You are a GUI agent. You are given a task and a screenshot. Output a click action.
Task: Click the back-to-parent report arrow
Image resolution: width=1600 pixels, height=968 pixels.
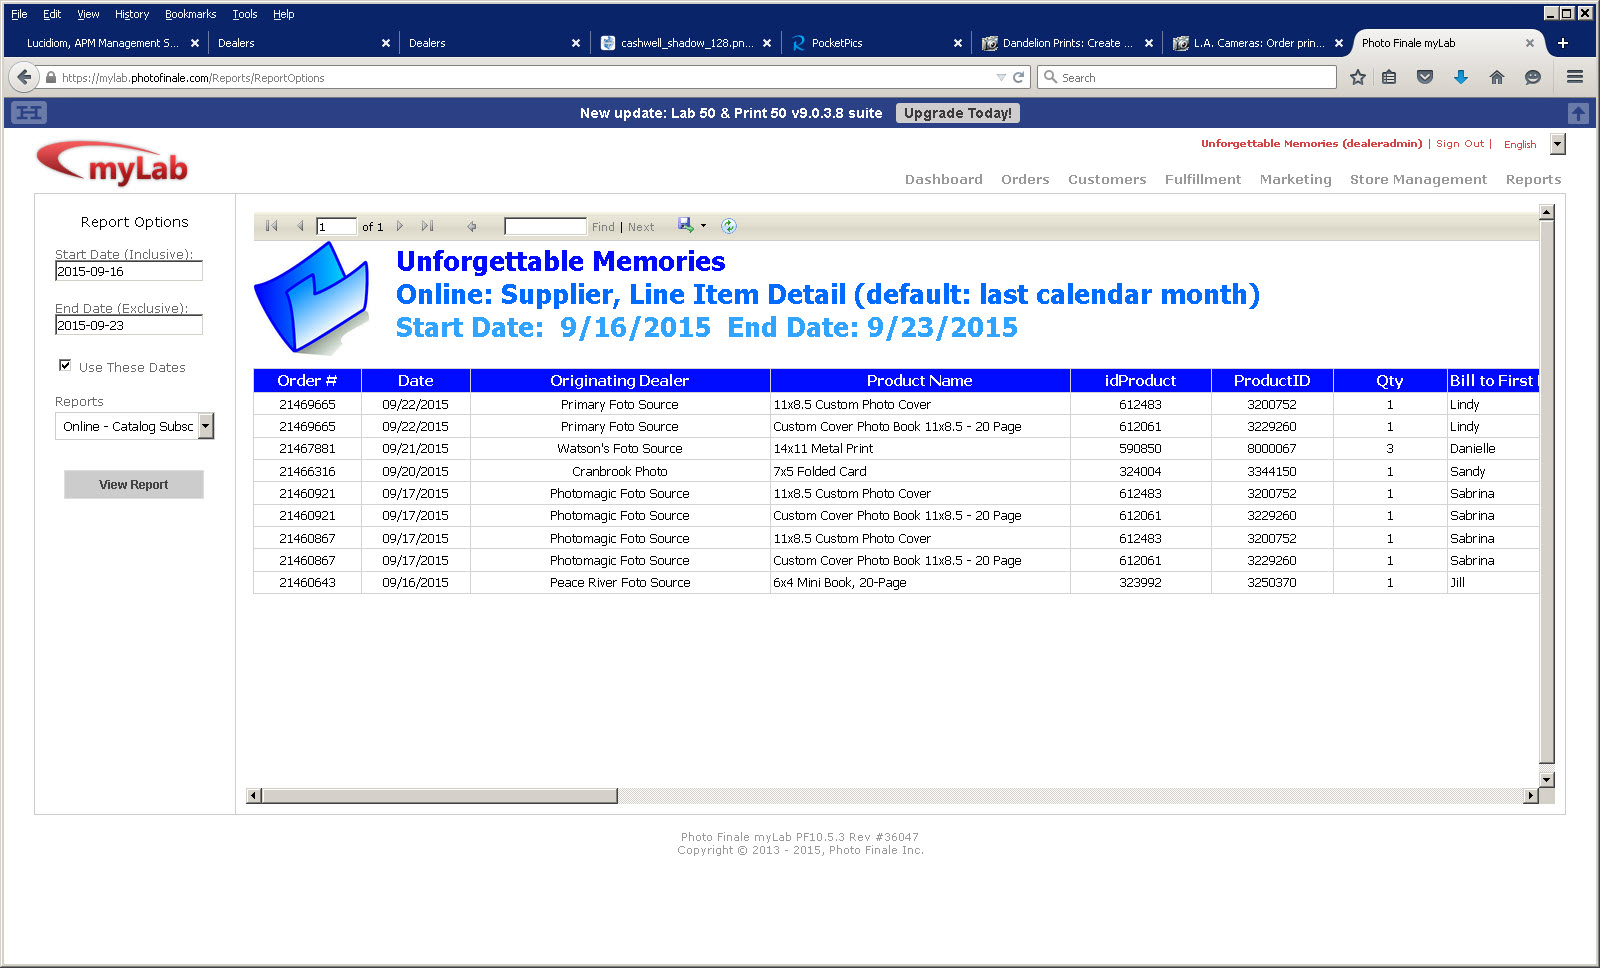click(471, 226)
